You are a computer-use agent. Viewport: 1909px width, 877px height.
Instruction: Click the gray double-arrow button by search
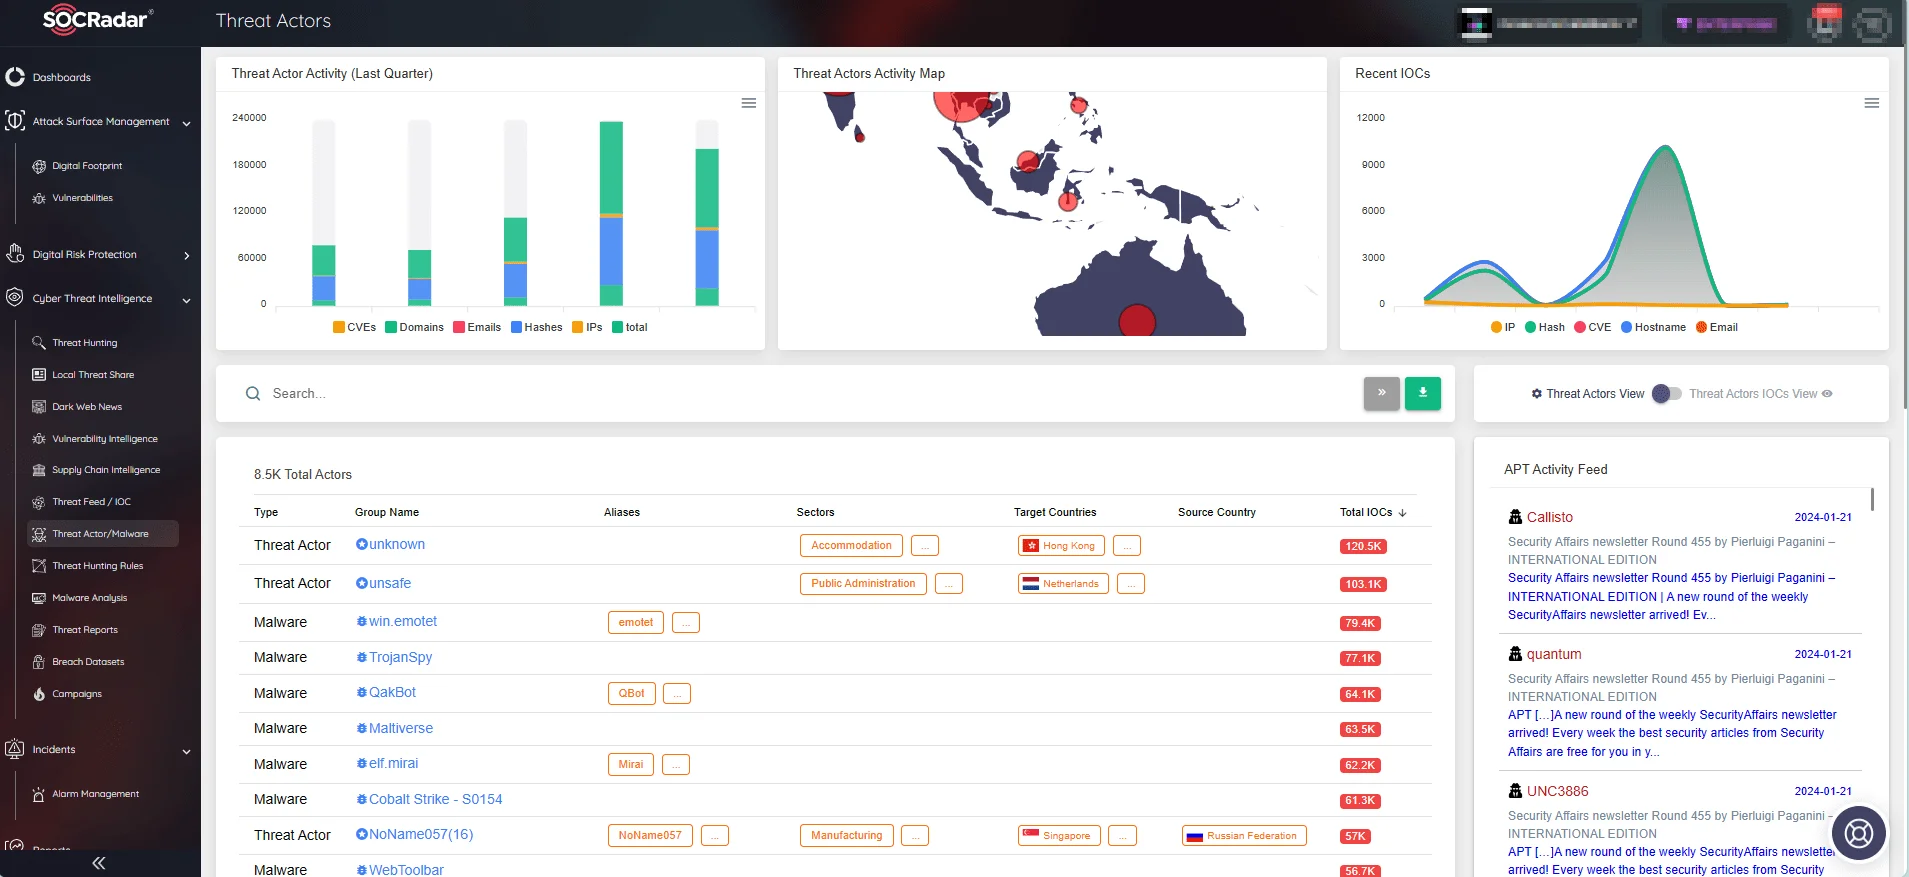1381,393
